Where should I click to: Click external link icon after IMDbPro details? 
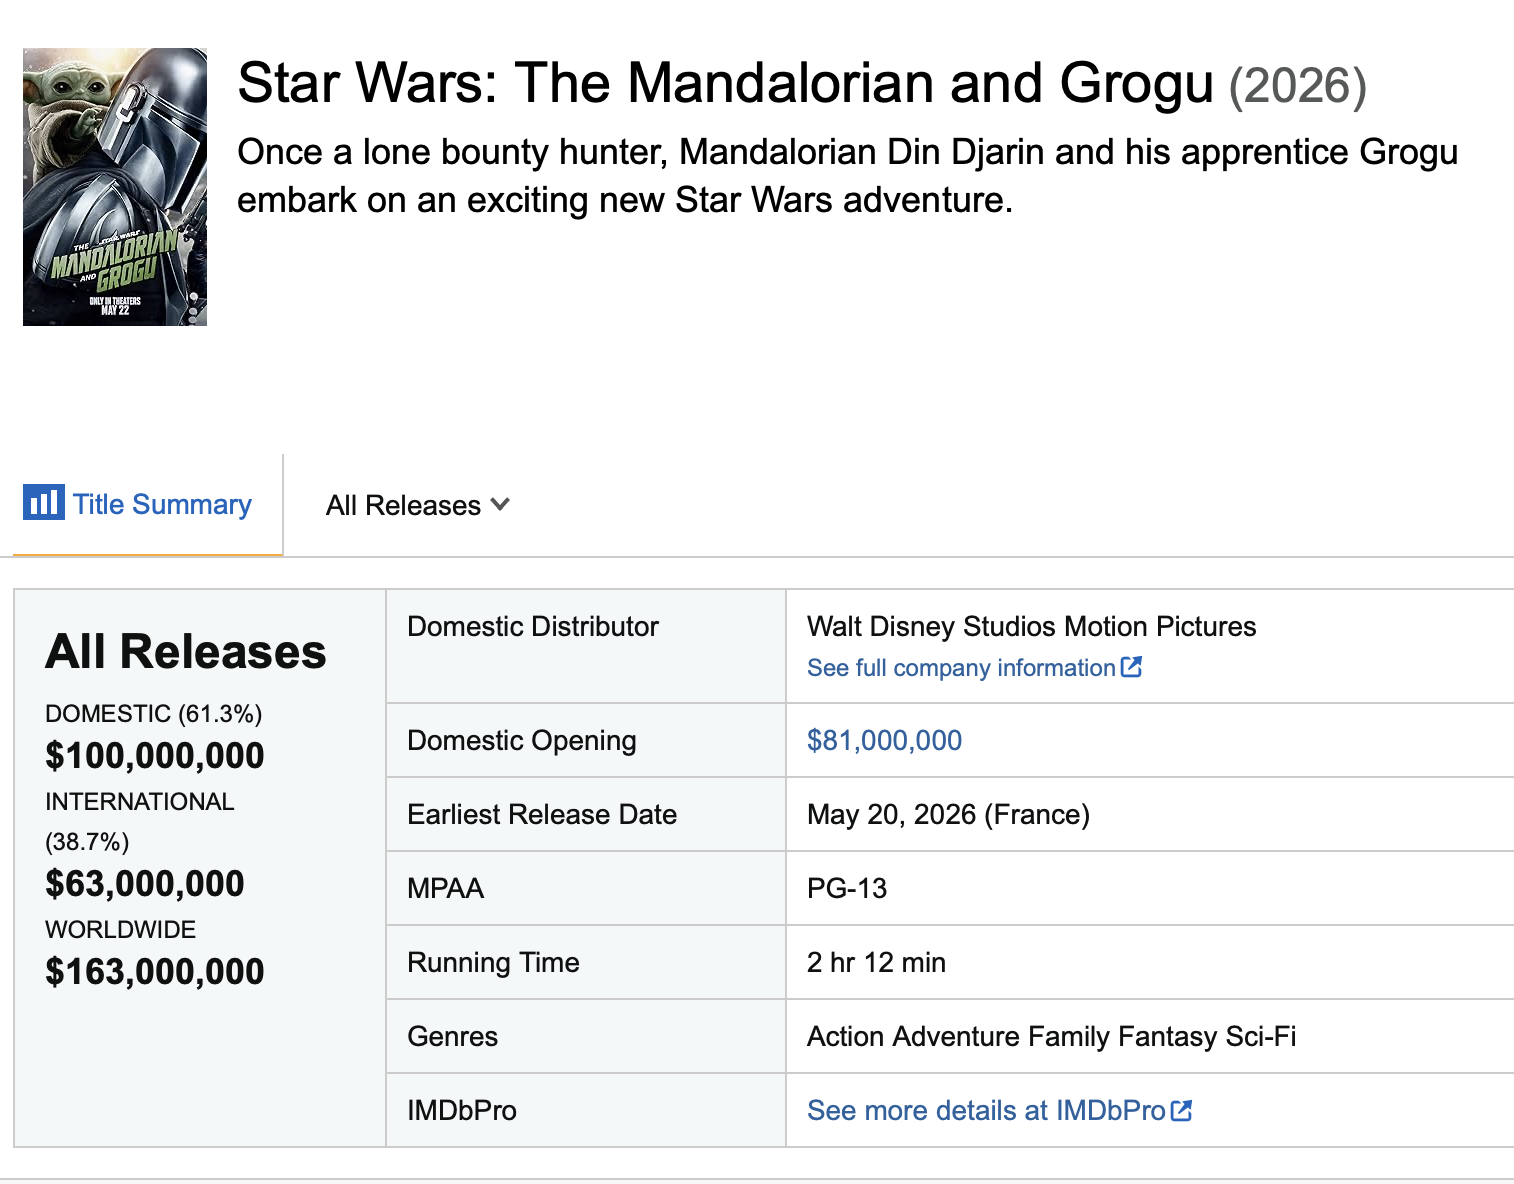coord(1181,1110)
